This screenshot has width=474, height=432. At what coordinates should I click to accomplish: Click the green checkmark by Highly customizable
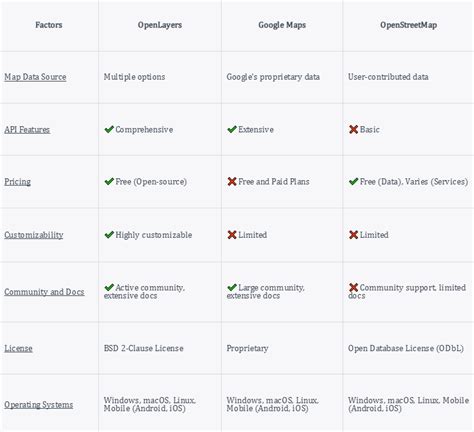pyautogui.click(x=109, y=235)
